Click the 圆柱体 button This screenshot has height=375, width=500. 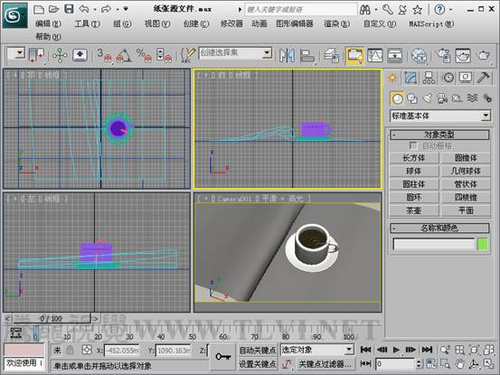(x=414, y=184)
